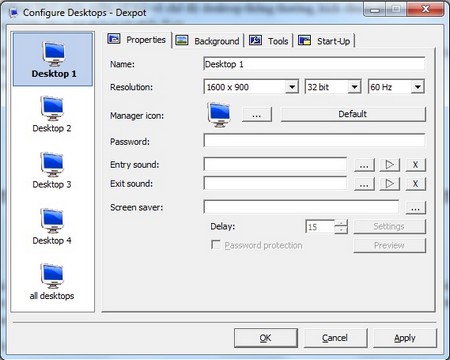Confirm with the OK button
450x360 pixels.
(266, 338)
